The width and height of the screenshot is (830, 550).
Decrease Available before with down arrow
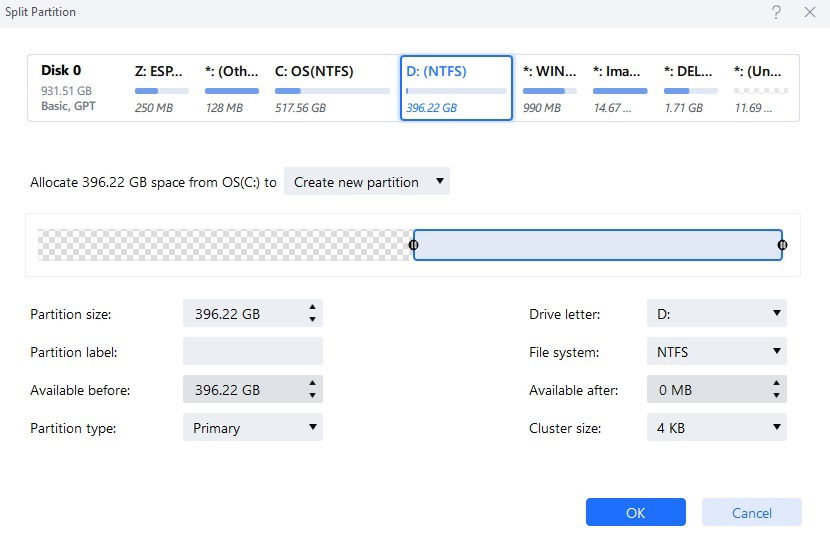click(x=312, y=395)
